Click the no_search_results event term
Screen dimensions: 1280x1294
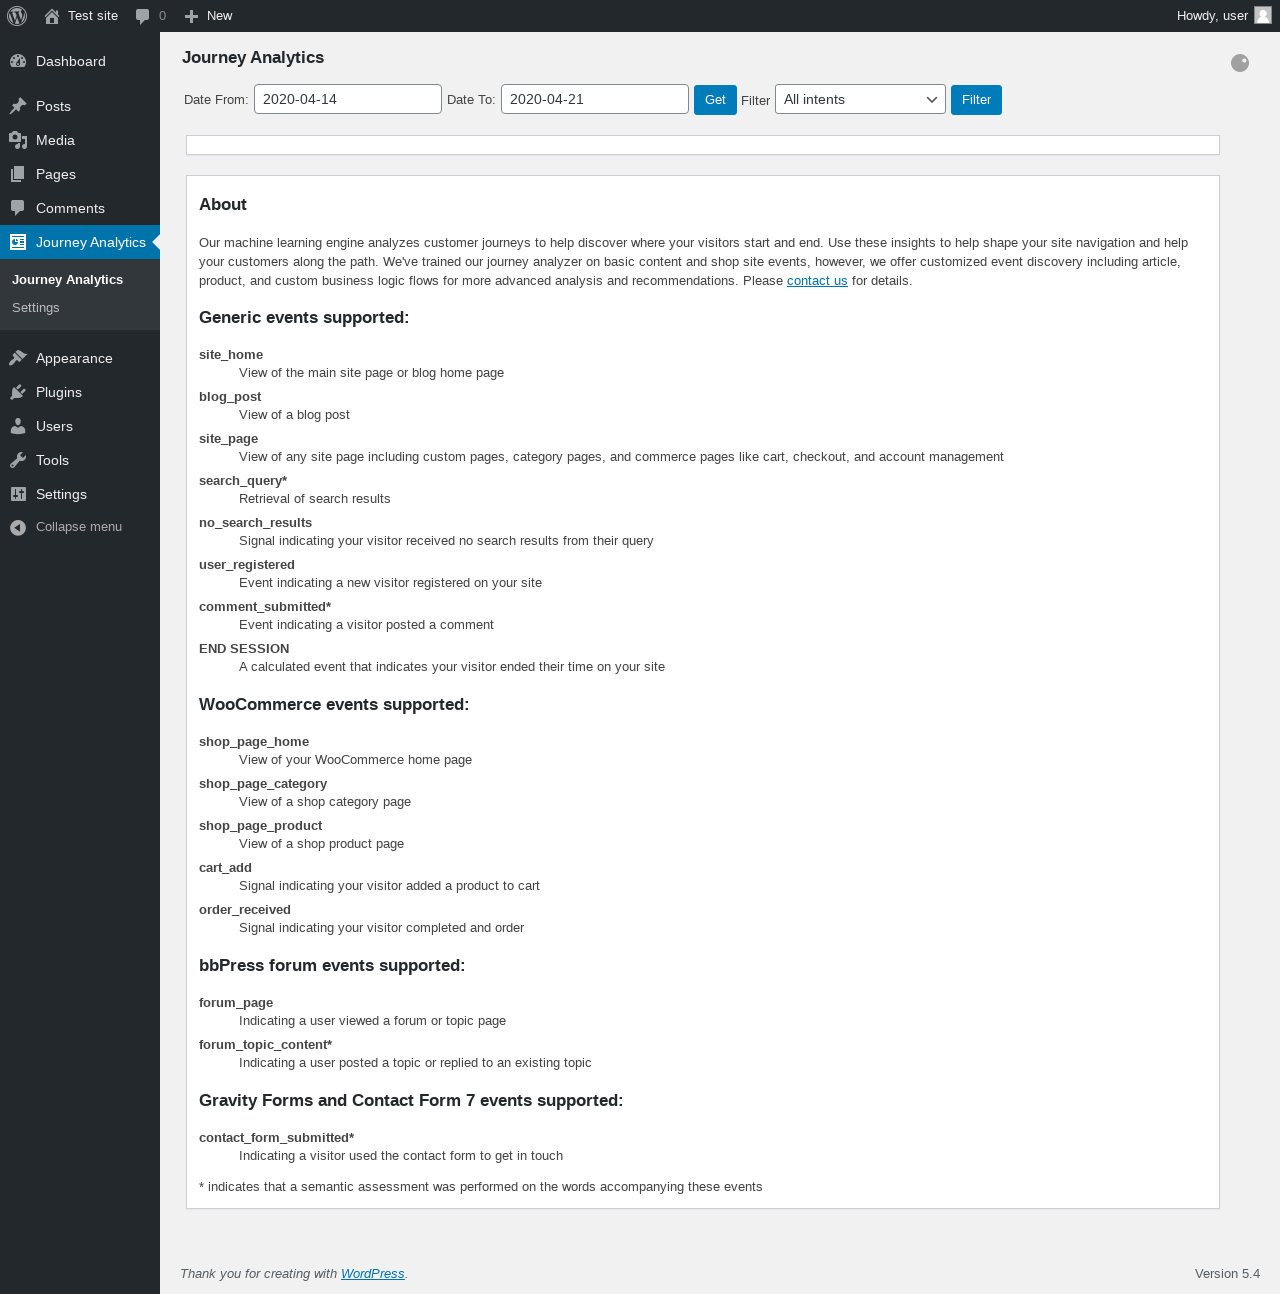tap(255, 523)
